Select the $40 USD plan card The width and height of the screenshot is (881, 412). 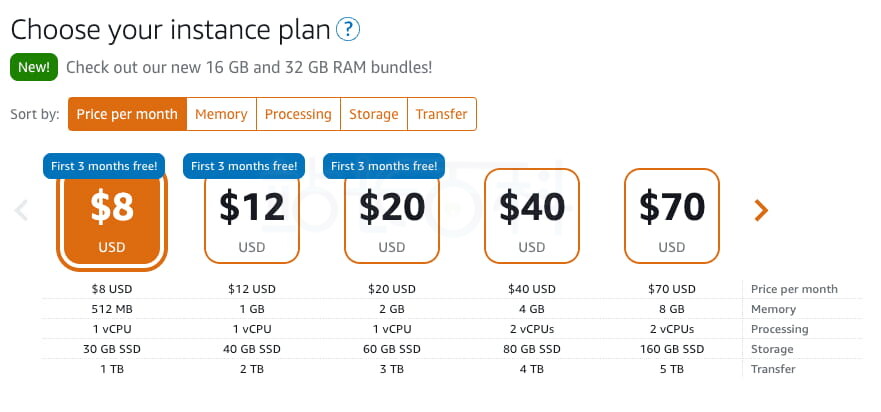pyautogui.click(x=532, y=216)
